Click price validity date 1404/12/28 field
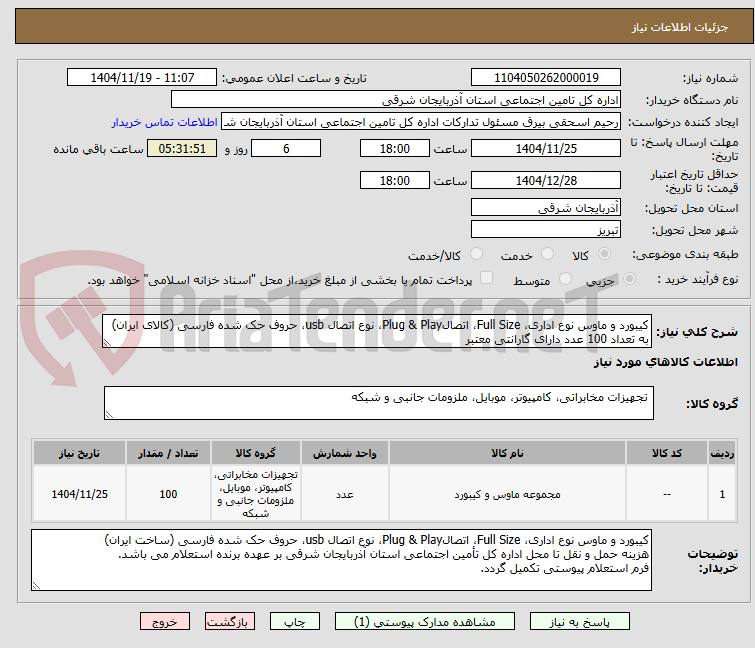755x648 pixels. coord(546,180)
